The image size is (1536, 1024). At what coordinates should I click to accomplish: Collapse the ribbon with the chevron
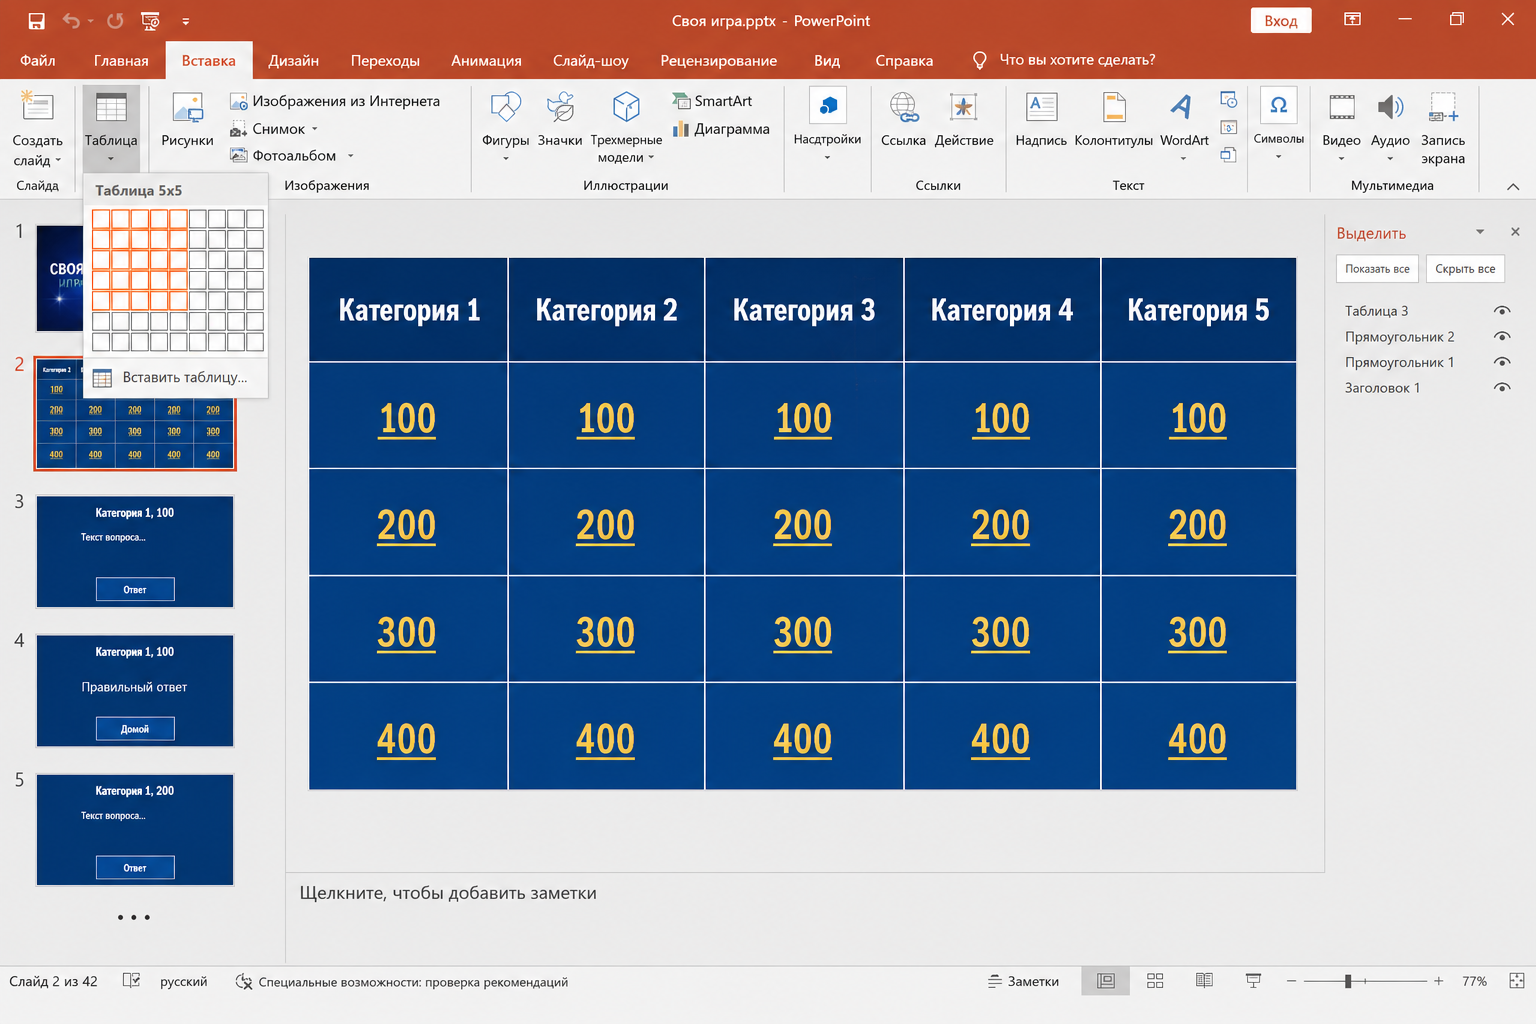click(1513, 186)
